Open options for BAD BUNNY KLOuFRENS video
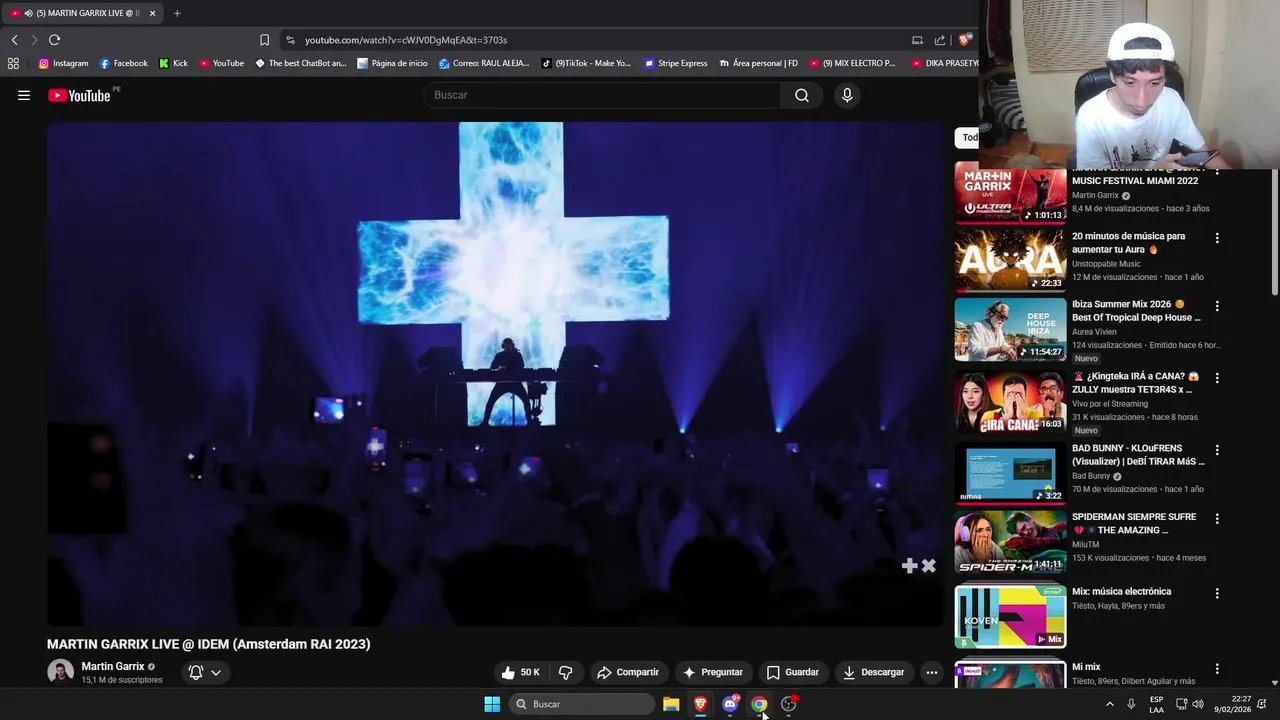Image resolution: width=1280 pixels, height=720 pixels. tap(1217, 450)
